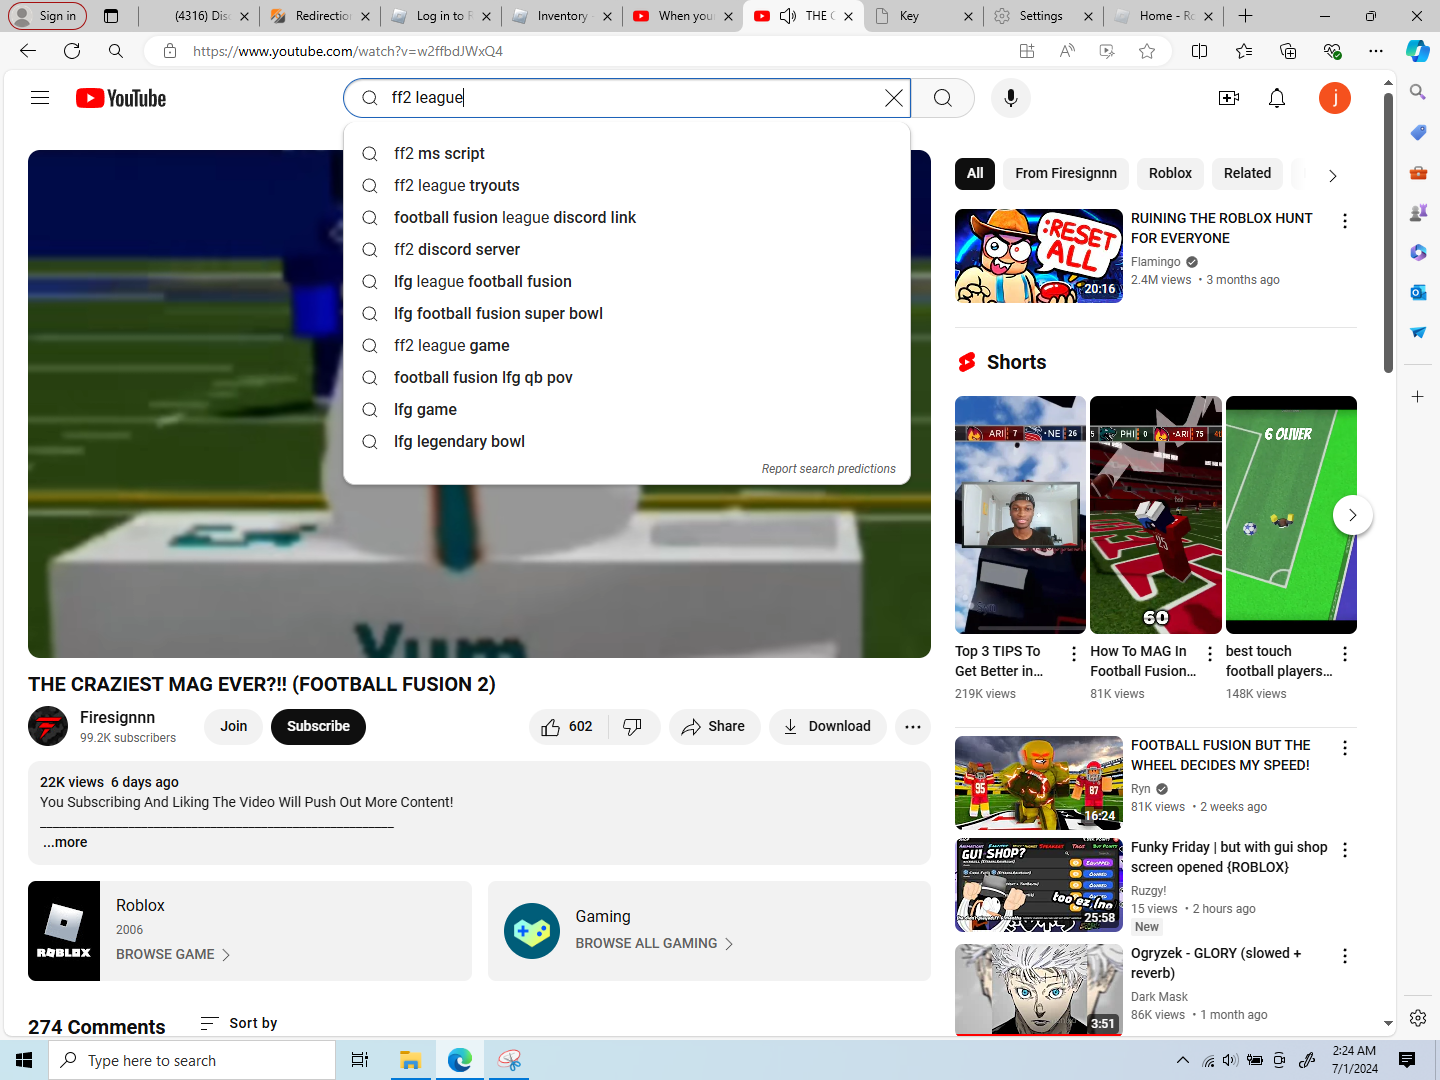Click into the YouTube search field
The width and height of the screenshot is (1440, 1080).
[x=627, y=98]
